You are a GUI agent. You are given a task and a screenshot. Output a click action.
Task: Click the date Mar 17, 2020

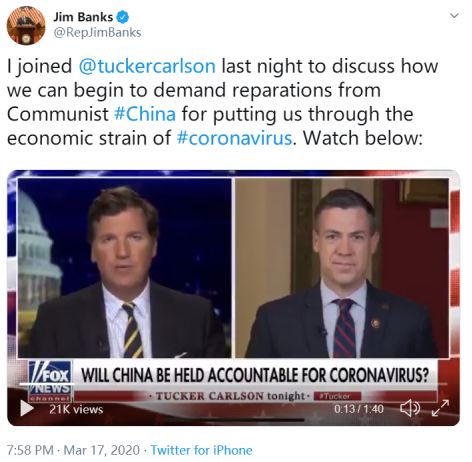pos(101,450)
